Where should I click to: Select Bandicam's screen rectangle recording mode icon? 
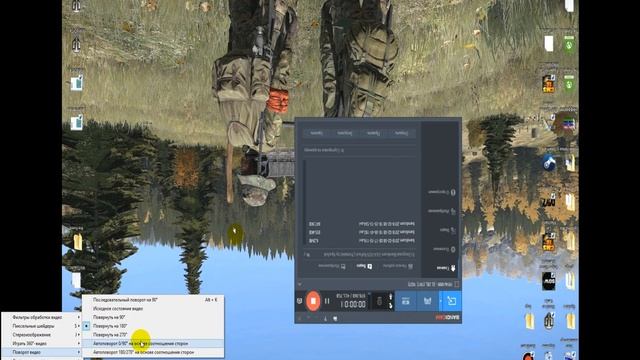(x=451, y=301)
